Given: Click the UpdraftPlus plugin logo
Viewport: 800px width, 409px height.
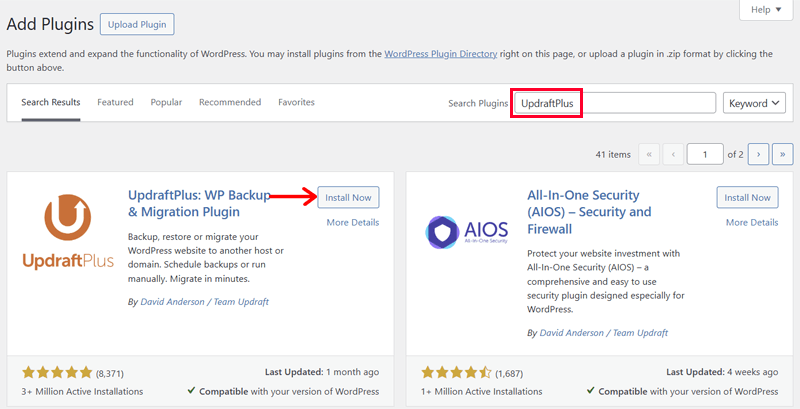Looking at the screenshot, I should tap(68, 233).
